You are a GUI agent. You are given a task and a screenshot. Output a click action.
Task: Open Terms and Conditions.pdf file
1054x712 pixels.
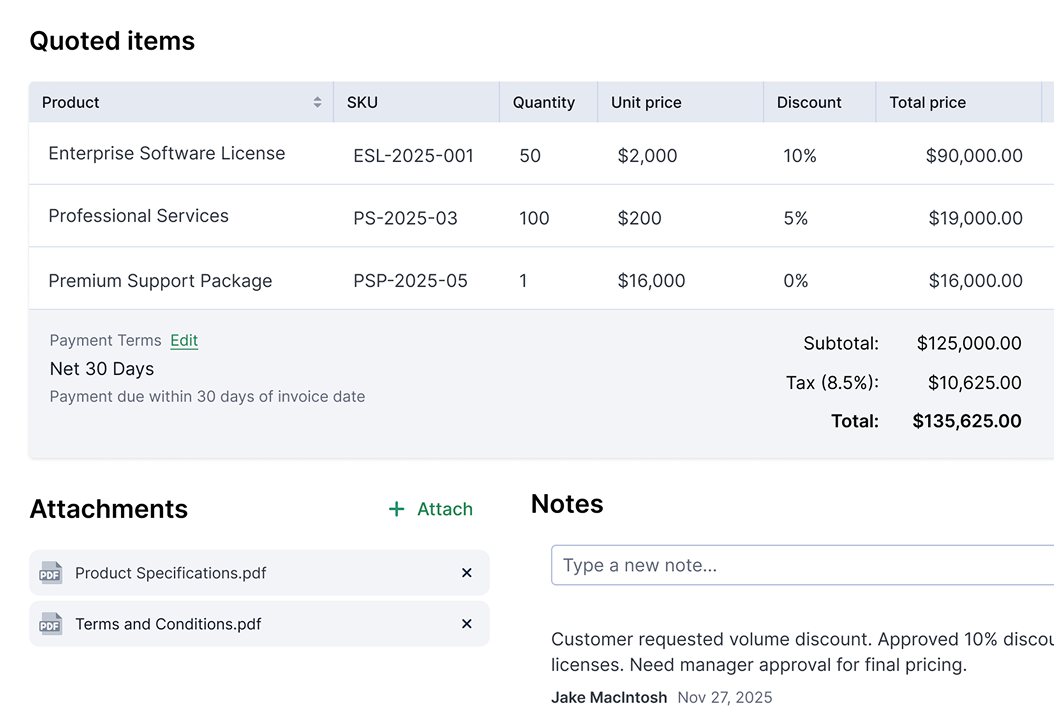(168, 624)
